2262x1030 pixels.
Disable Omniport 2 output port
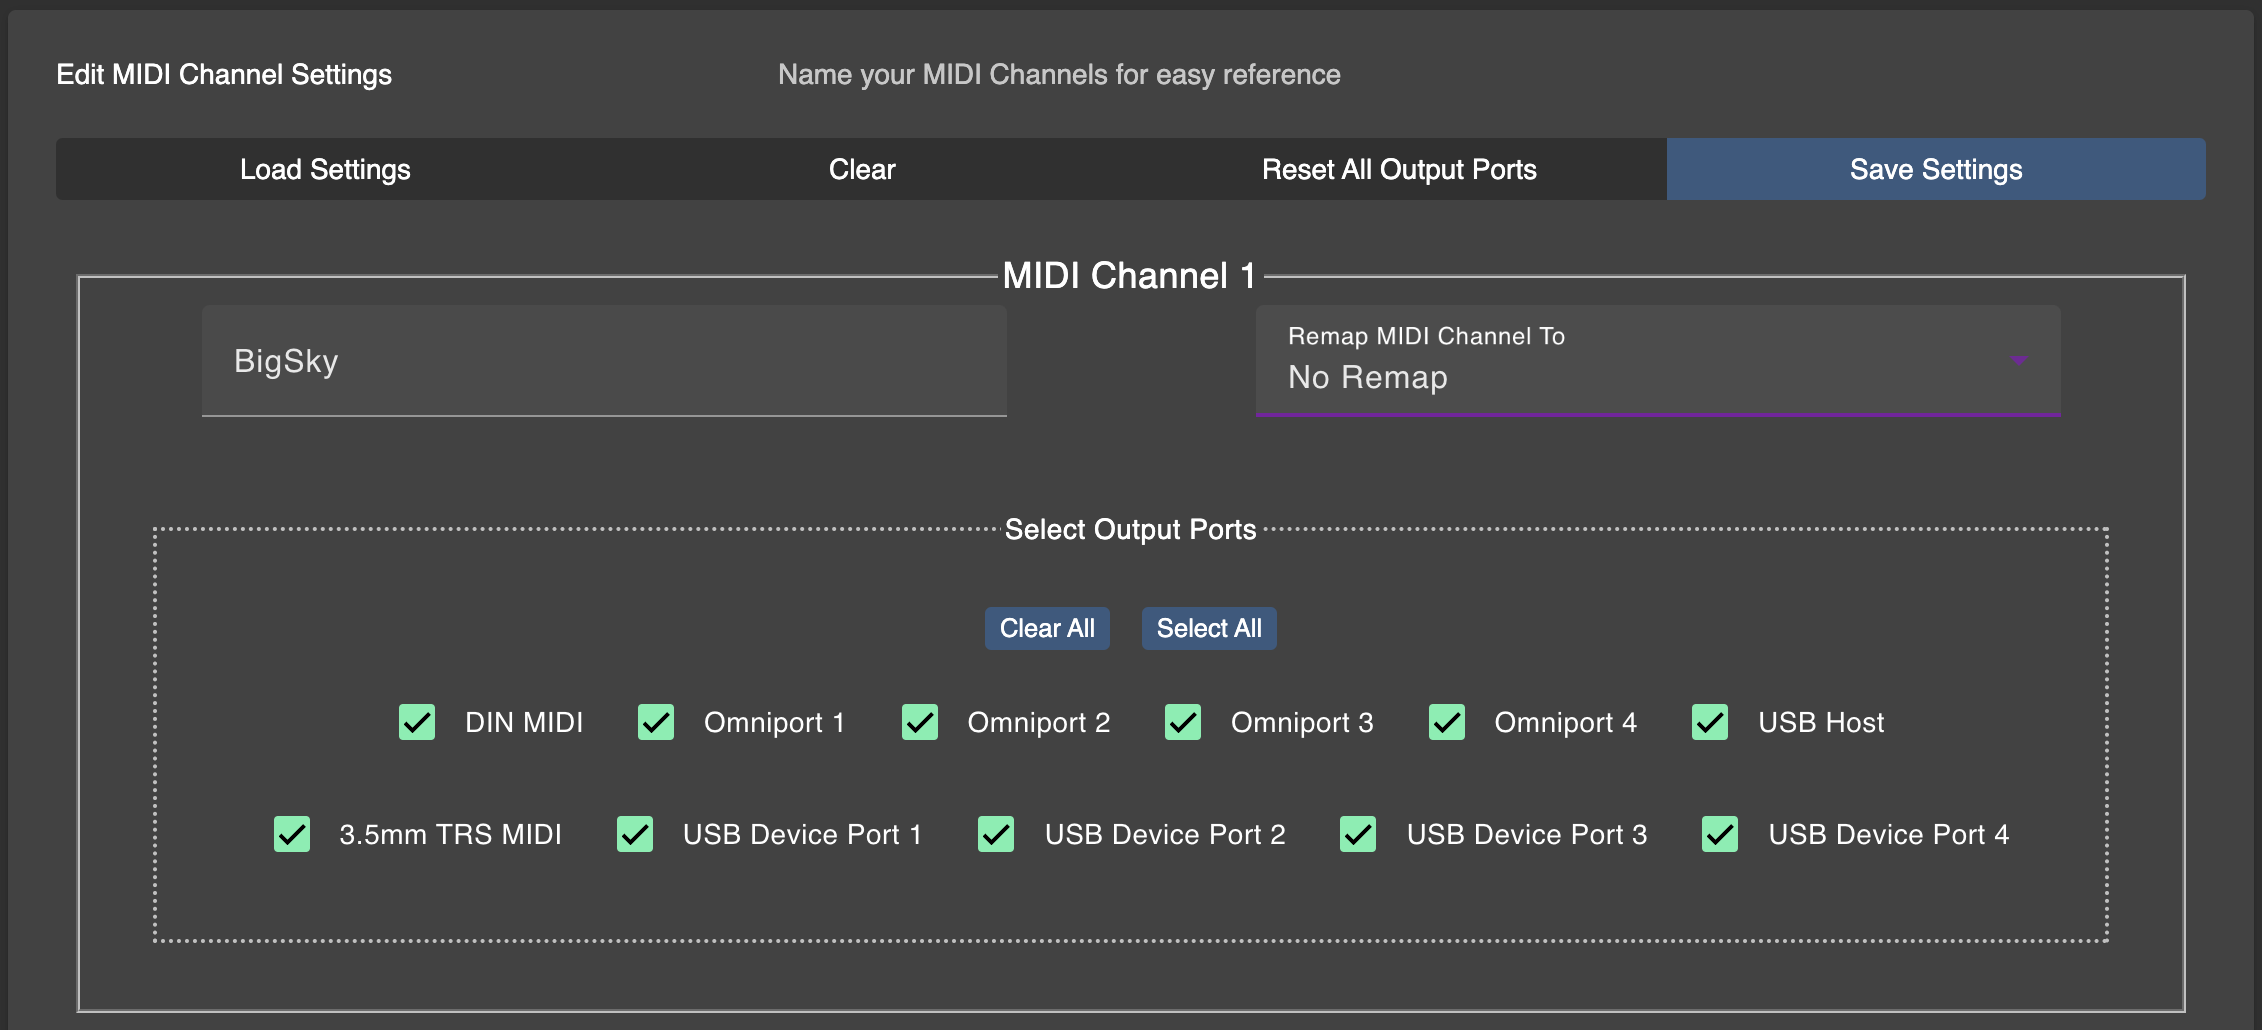click(920, 722)
